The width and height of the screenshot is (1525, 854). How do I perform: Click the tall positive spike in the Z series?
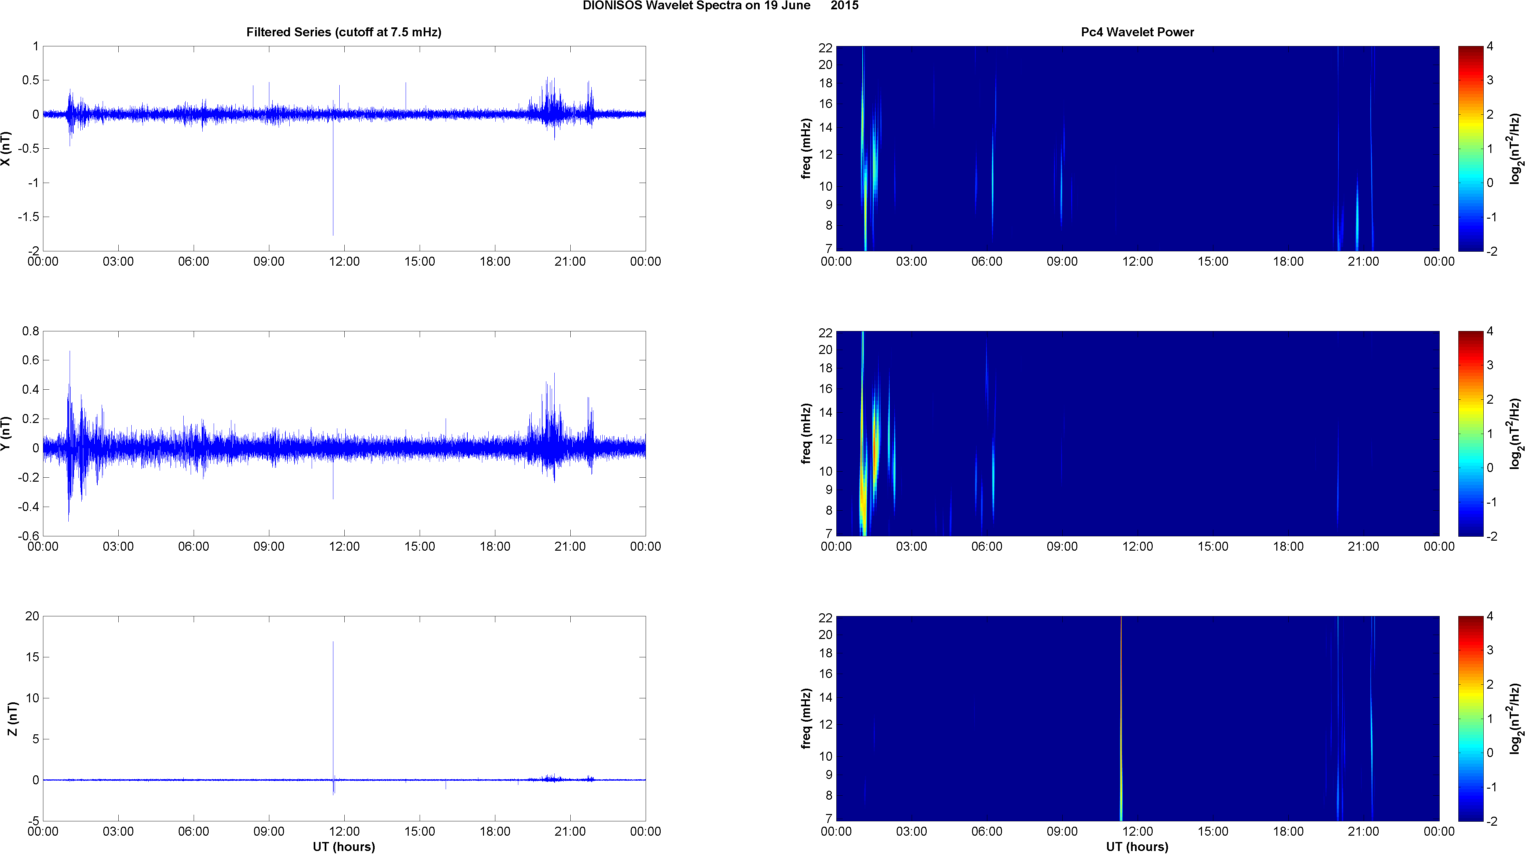(x=333, y=710)
